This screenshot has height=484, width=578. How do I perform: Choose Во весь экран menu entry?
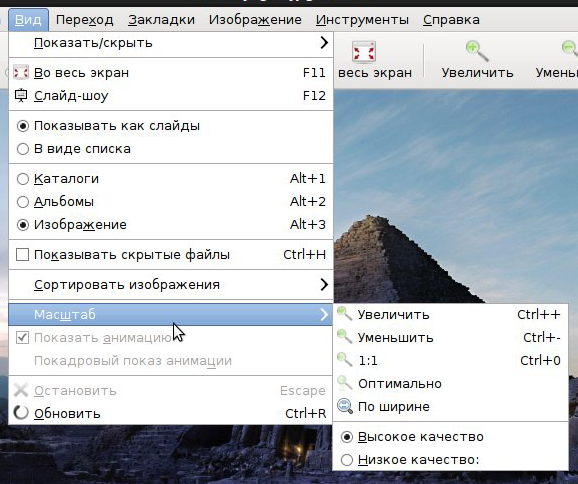pyautogui.click(x=171, y=73)
